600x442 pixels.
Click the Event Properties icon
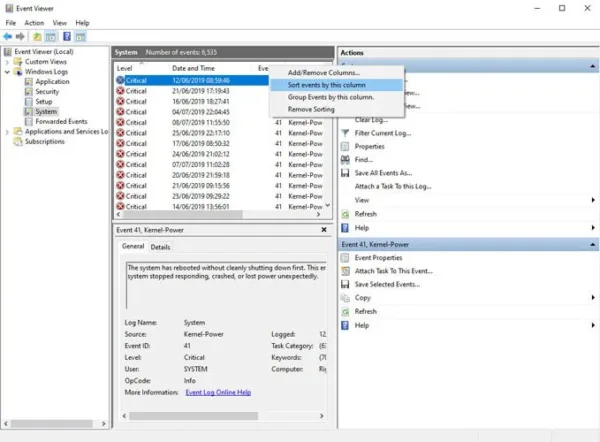click(345, 258)
